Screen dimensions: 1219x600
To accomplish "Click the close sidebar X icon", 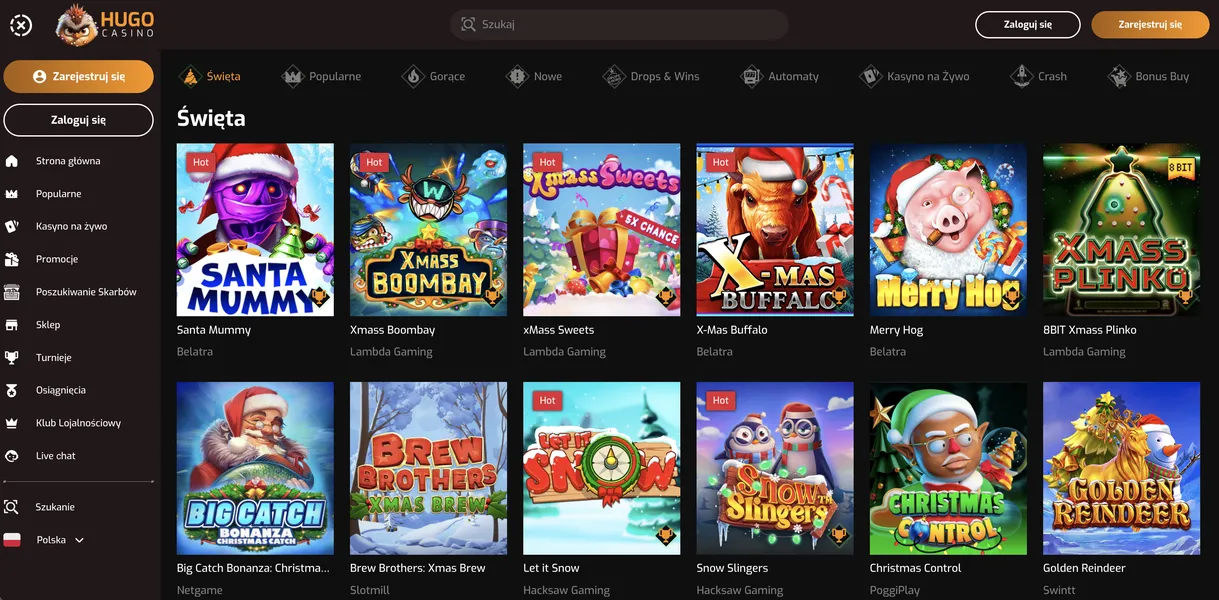I will pyautogui.click(x=21, y=25).
